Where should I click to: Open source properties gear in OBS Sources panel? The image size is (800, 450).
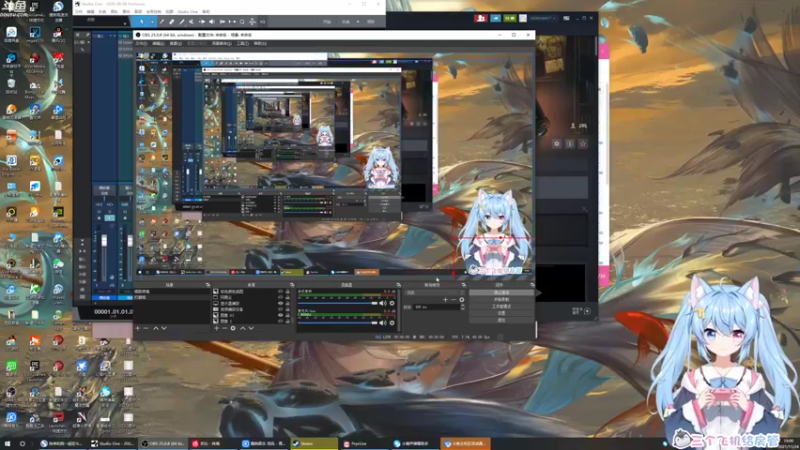coord(233,328)
